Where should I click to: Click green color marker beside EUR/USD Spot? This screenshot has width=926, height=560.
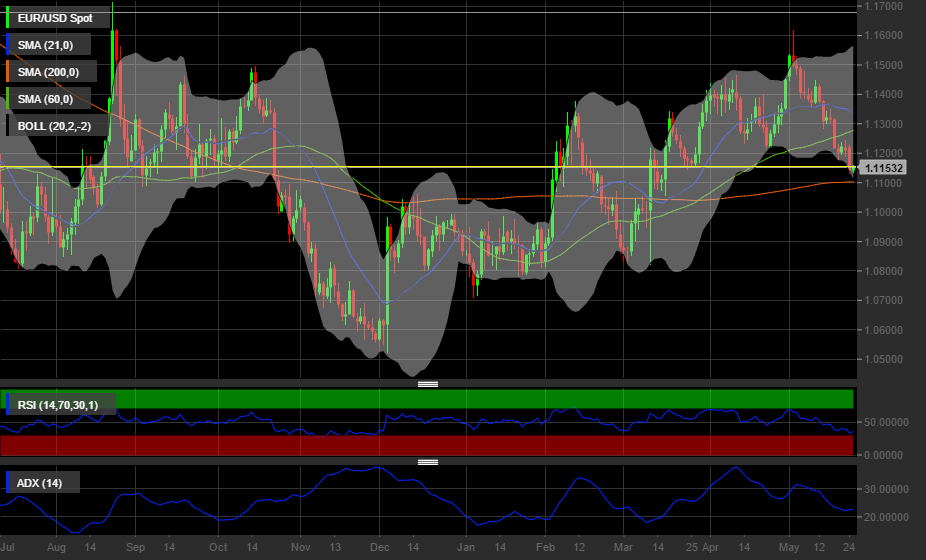coord(9,18)
